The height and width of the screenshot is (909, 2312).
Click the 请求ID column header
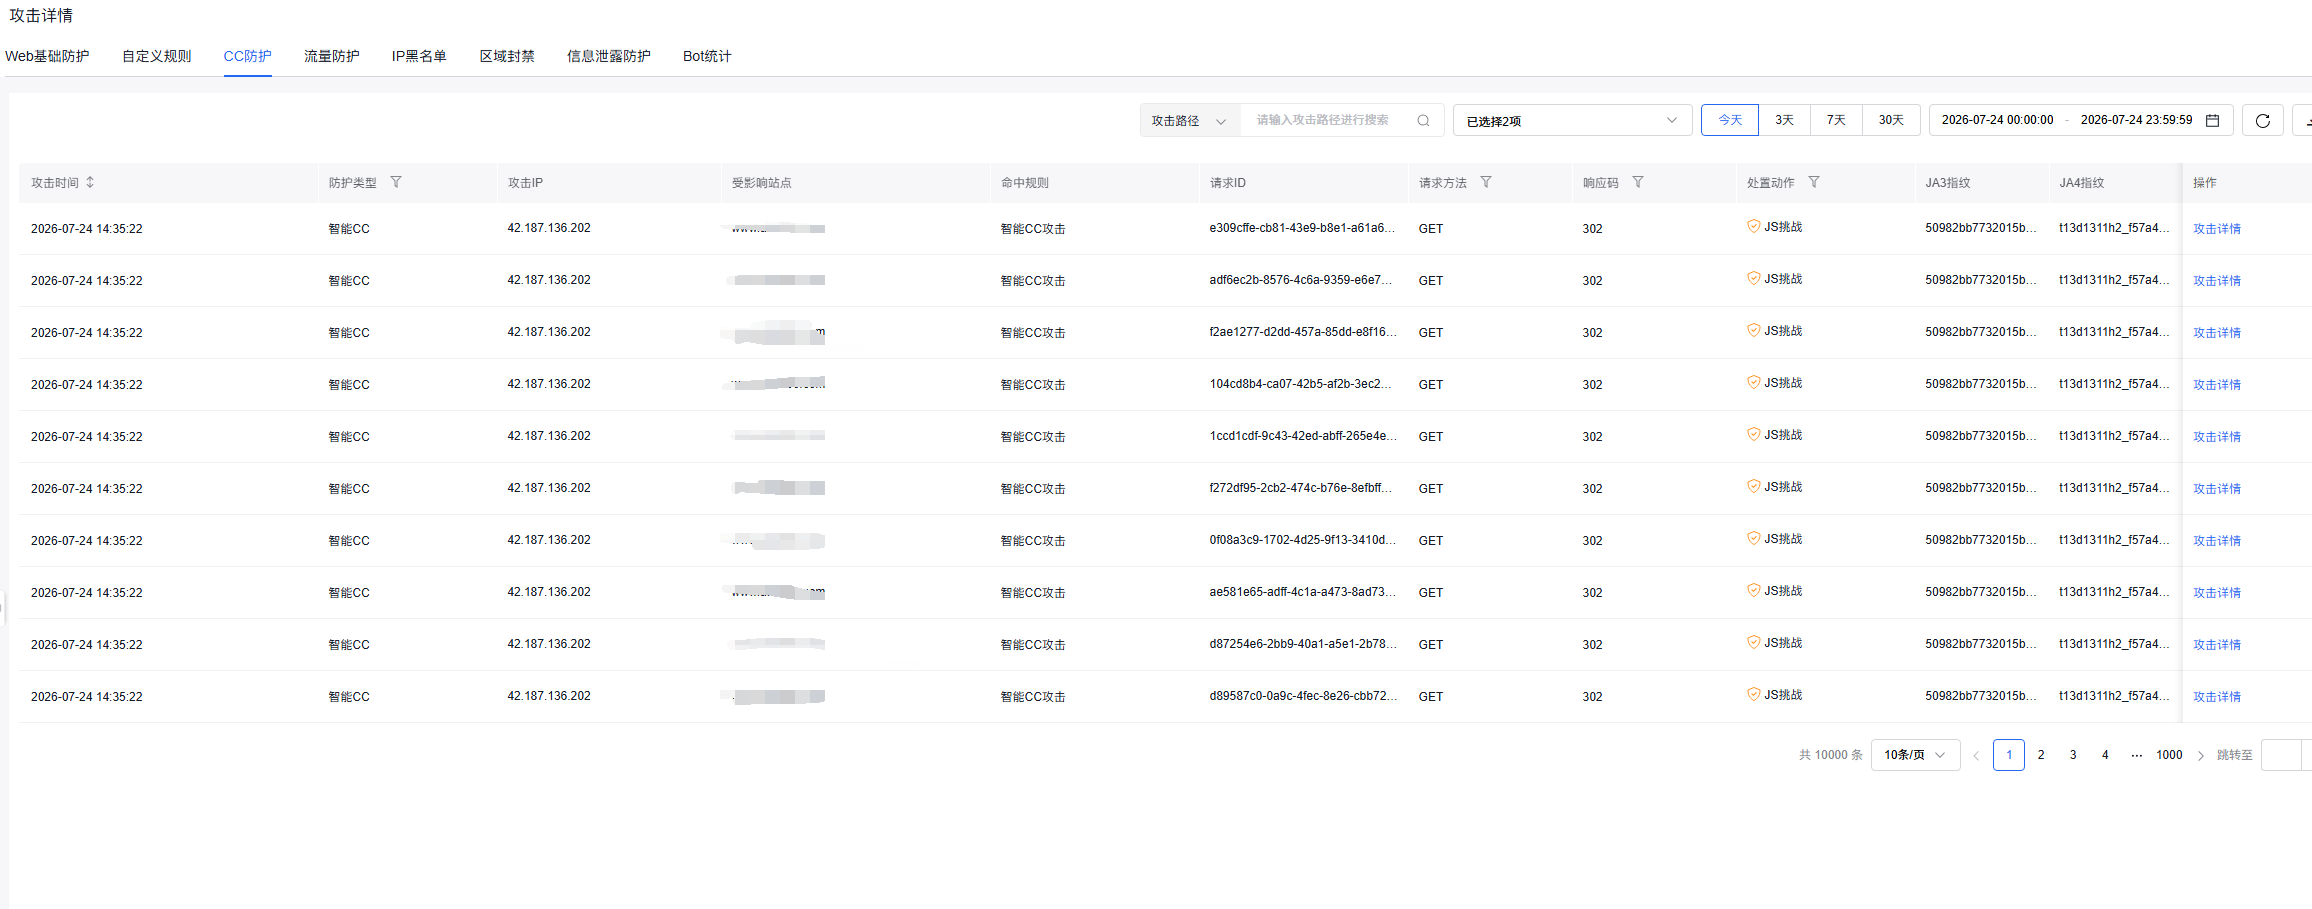click(x=1228, y=183)
